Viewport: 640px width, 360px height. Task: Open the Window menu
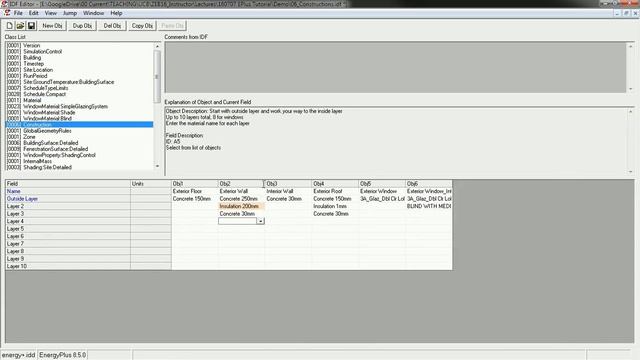pos(93,13)
